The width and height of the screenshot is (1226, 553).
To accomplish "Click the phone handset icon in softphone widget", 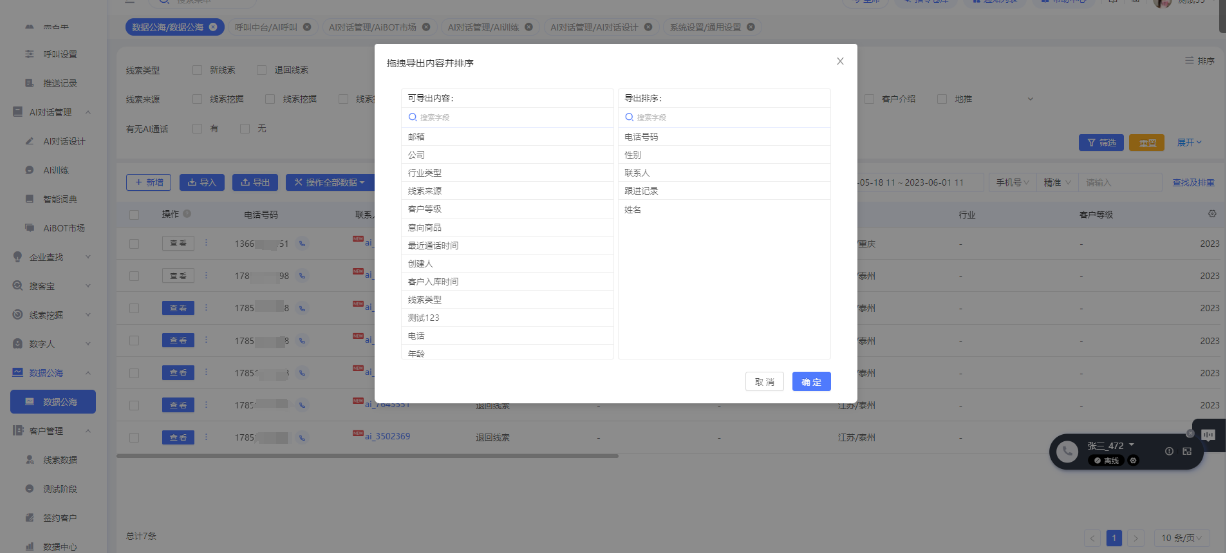I will click(x=1068, y=452).
